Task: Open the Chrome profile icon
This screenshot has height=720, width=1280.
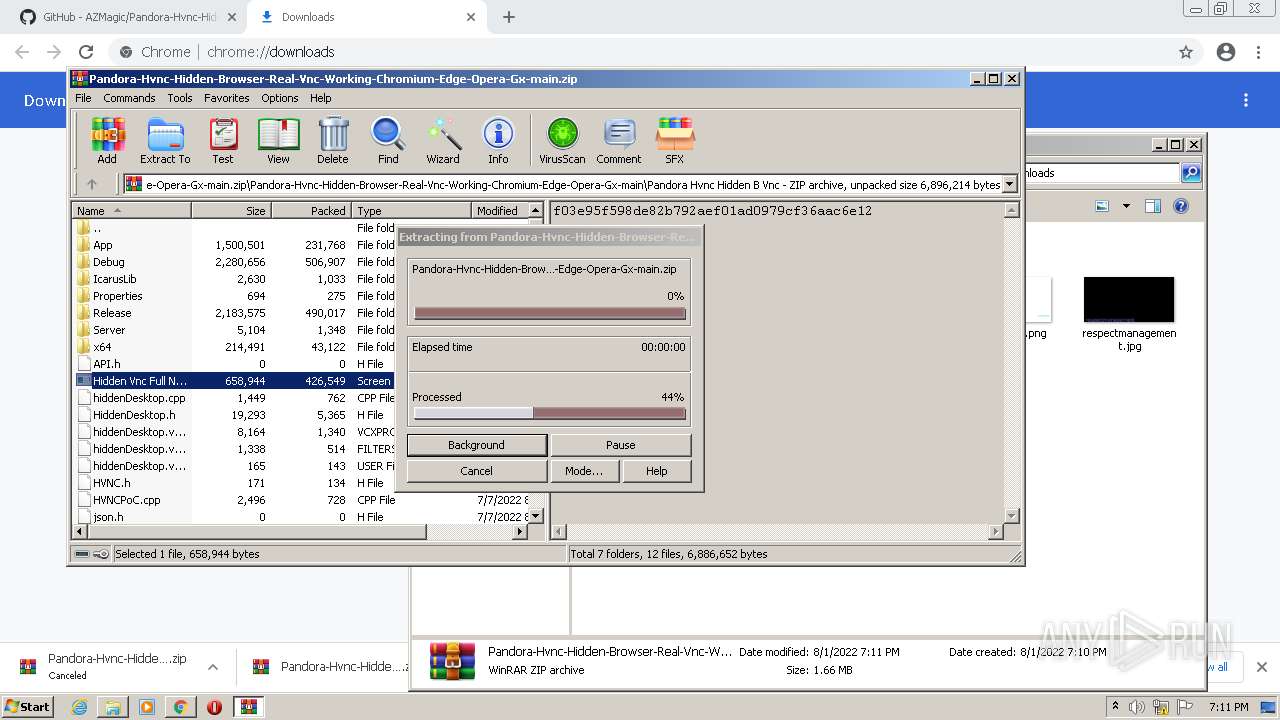Action: [1226, 52]
